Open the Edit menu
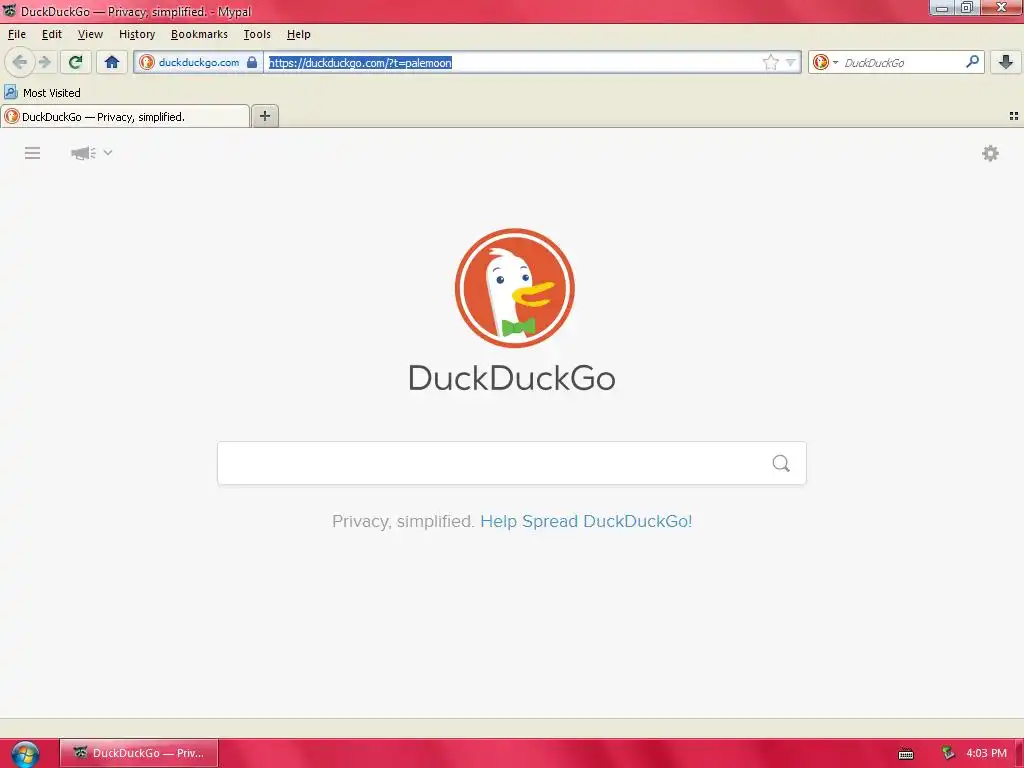Screen dimensions: 1024x768 click(x=52, y=34)
